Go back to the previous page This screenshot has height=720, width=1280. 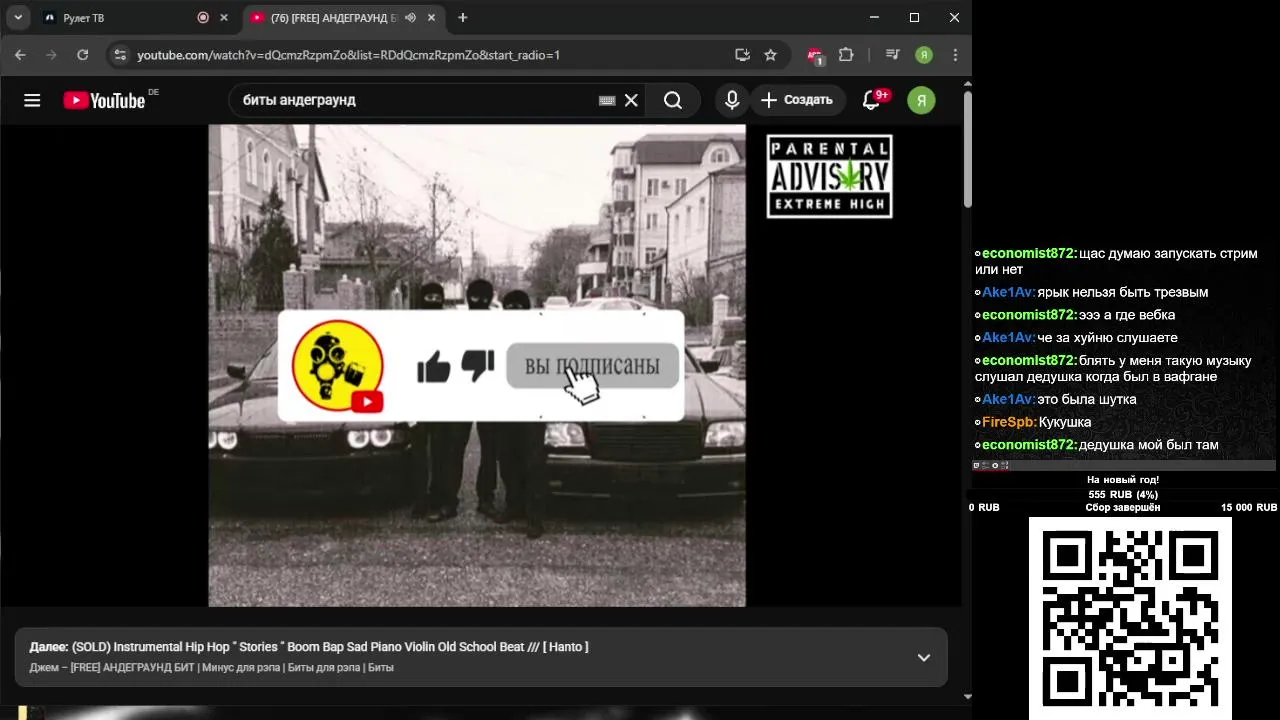20,55
